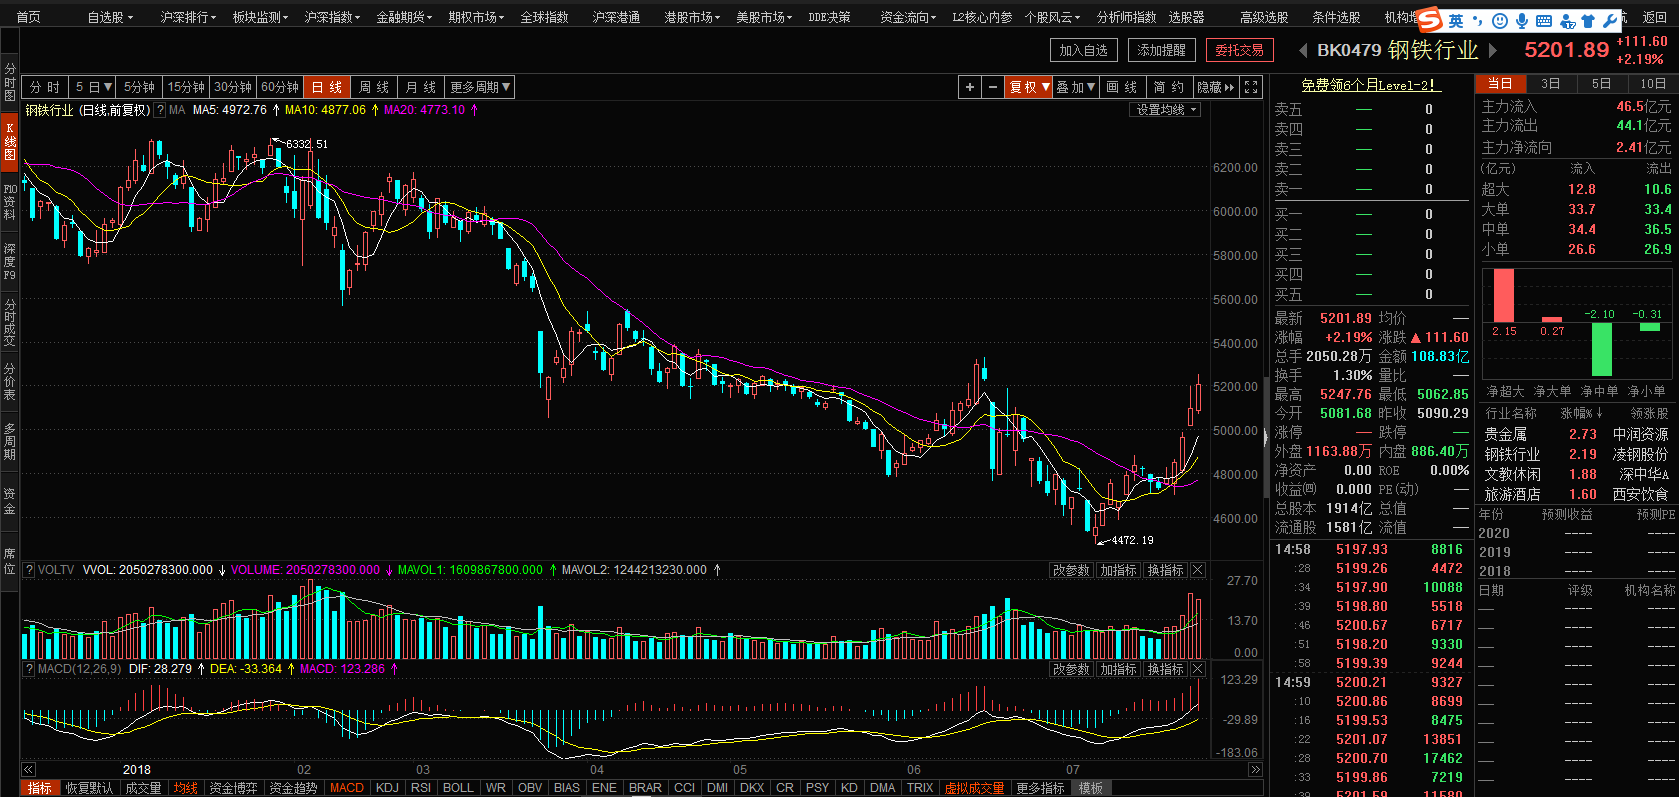Image resolution: width=1679 pixels, height=797 pixels.
Task: Open the 首页 home menu item
Action: [29, 17]
